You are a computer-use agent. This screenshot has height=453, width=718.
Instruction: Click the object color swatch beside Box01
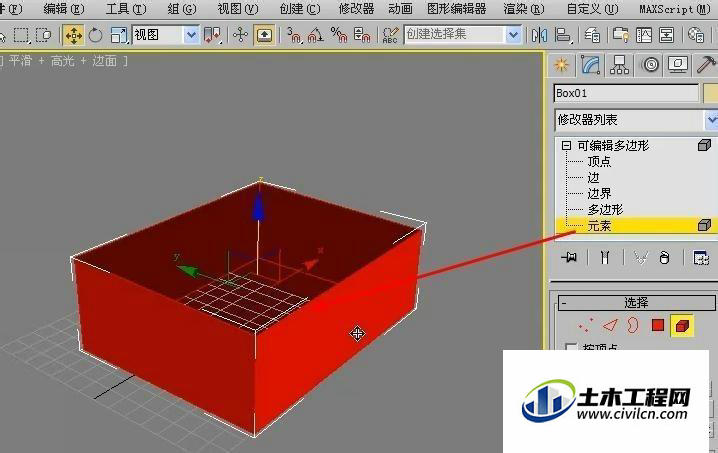pos(711,93)
